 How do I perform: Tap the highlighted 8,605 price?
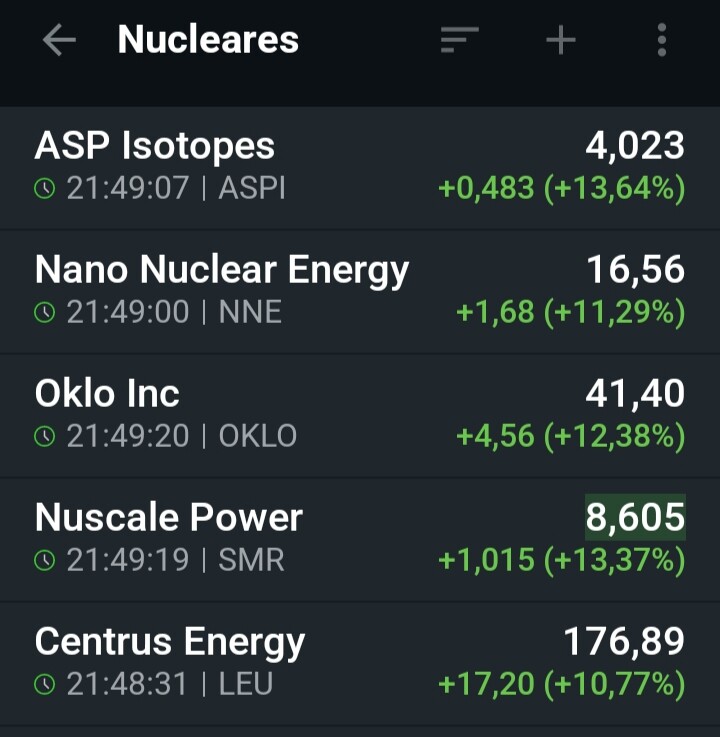click(x=635, y=517)
